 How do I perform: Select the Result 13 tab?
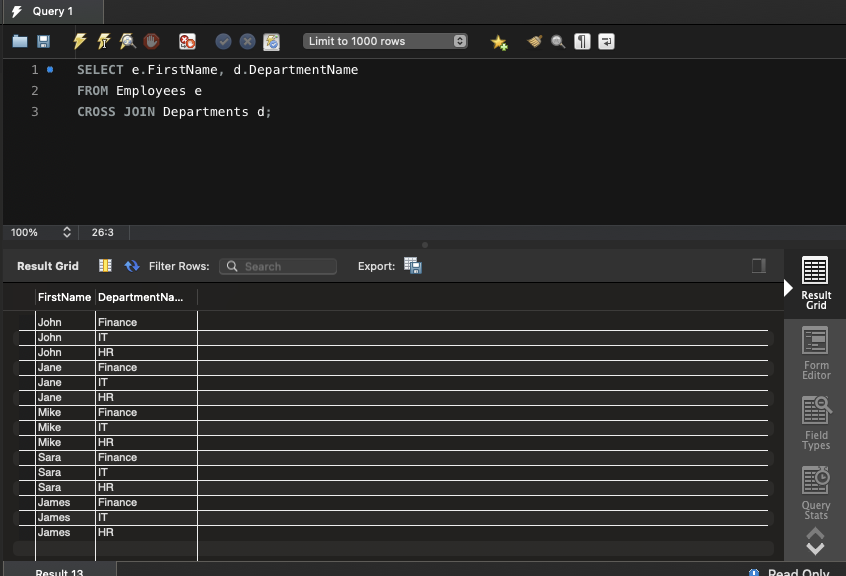pos(59,571)
